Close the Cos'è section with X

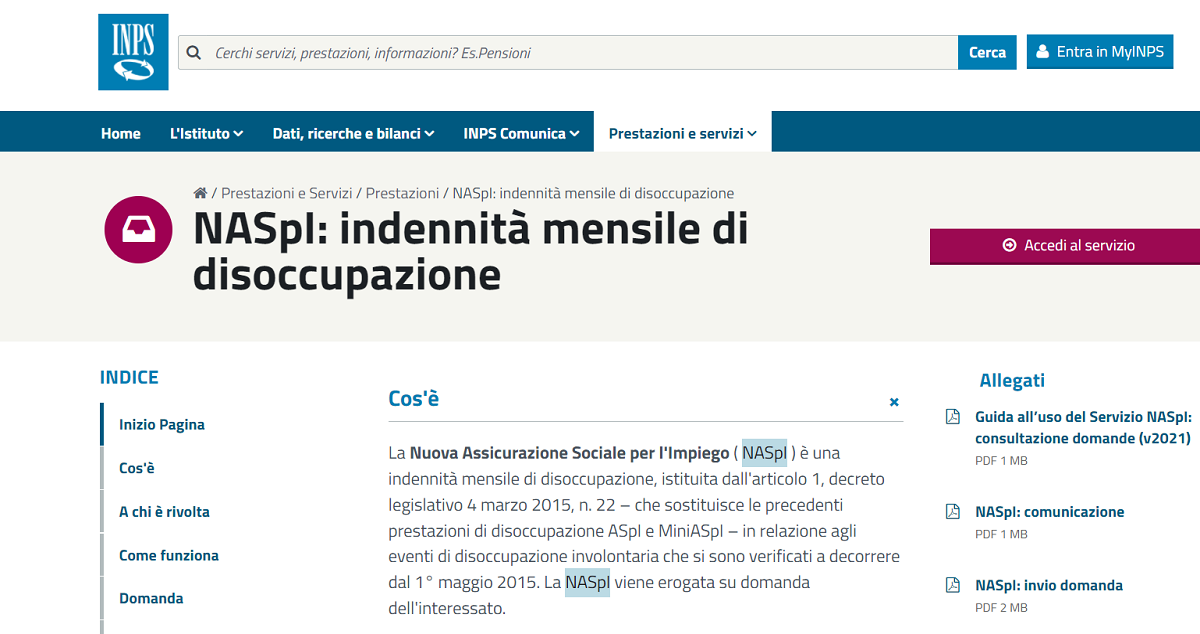tap(894, 402)
